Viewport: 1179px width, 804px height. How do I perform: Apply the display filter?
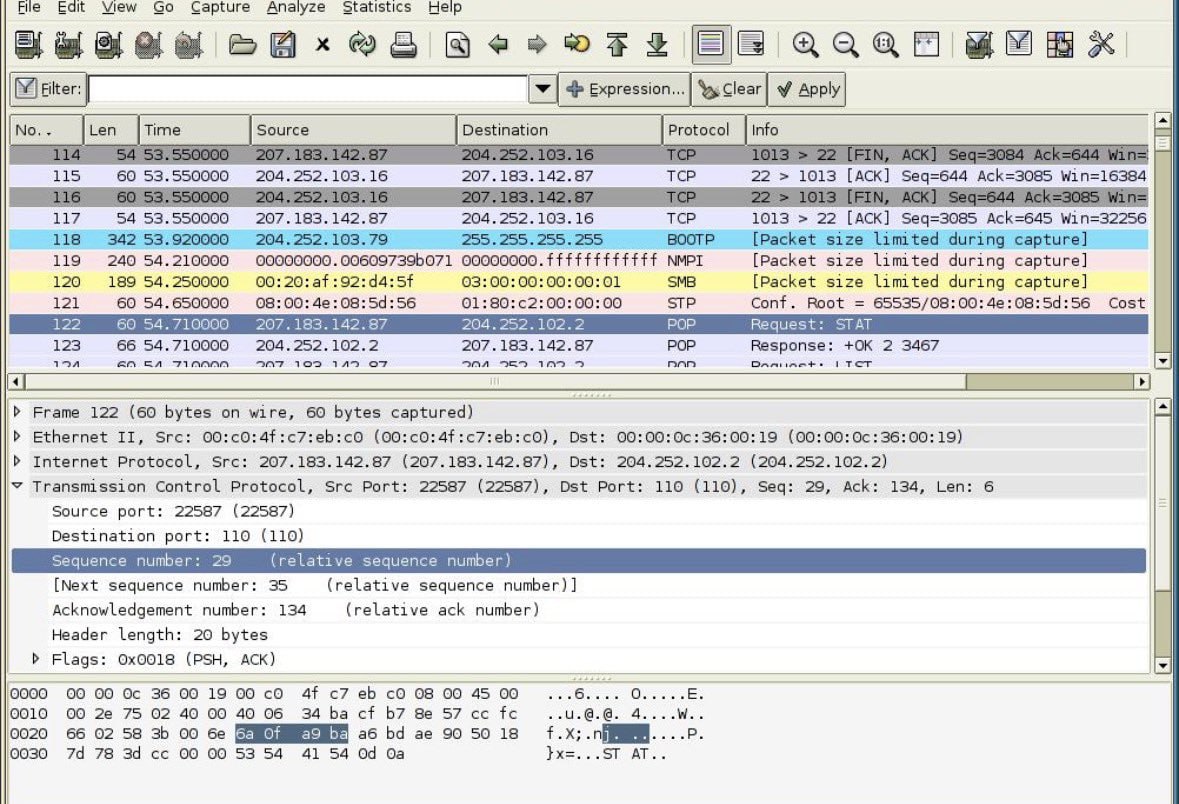pyautogui.click(x=807, y=89)
